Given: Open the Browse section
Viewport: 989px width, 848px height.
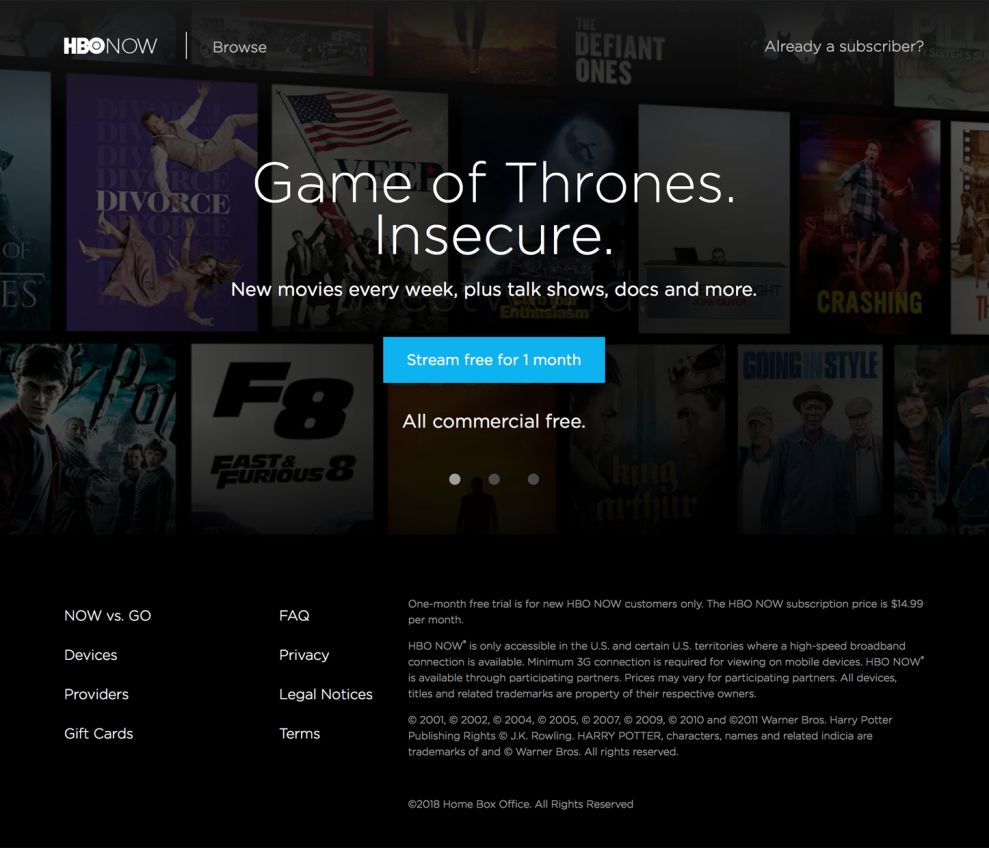Looking at the screenshot, I should tap(239, 46).
